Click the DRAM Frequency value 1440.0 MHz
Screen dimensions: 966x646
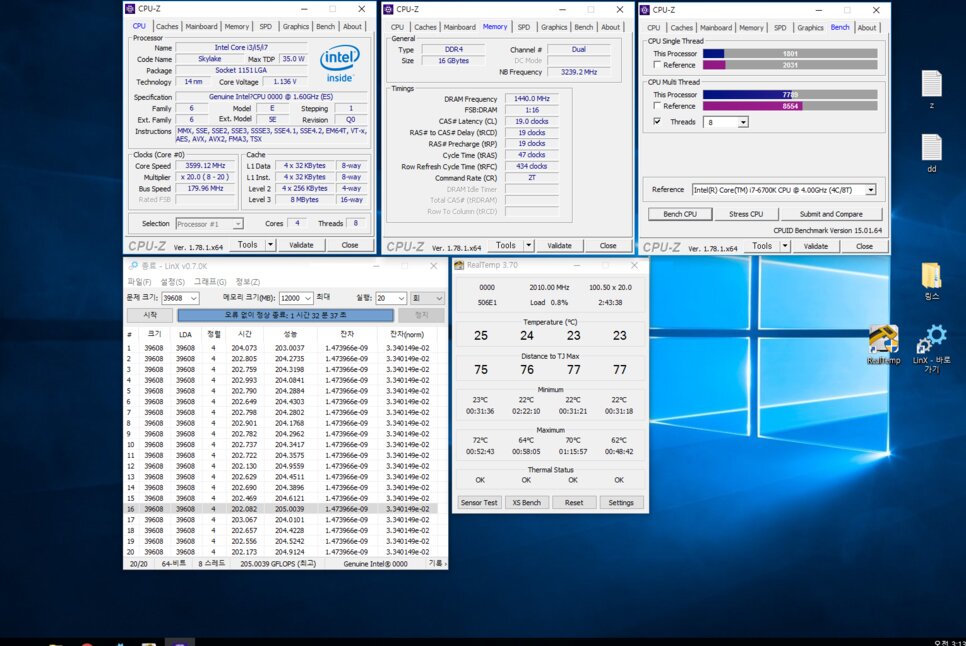532,99
